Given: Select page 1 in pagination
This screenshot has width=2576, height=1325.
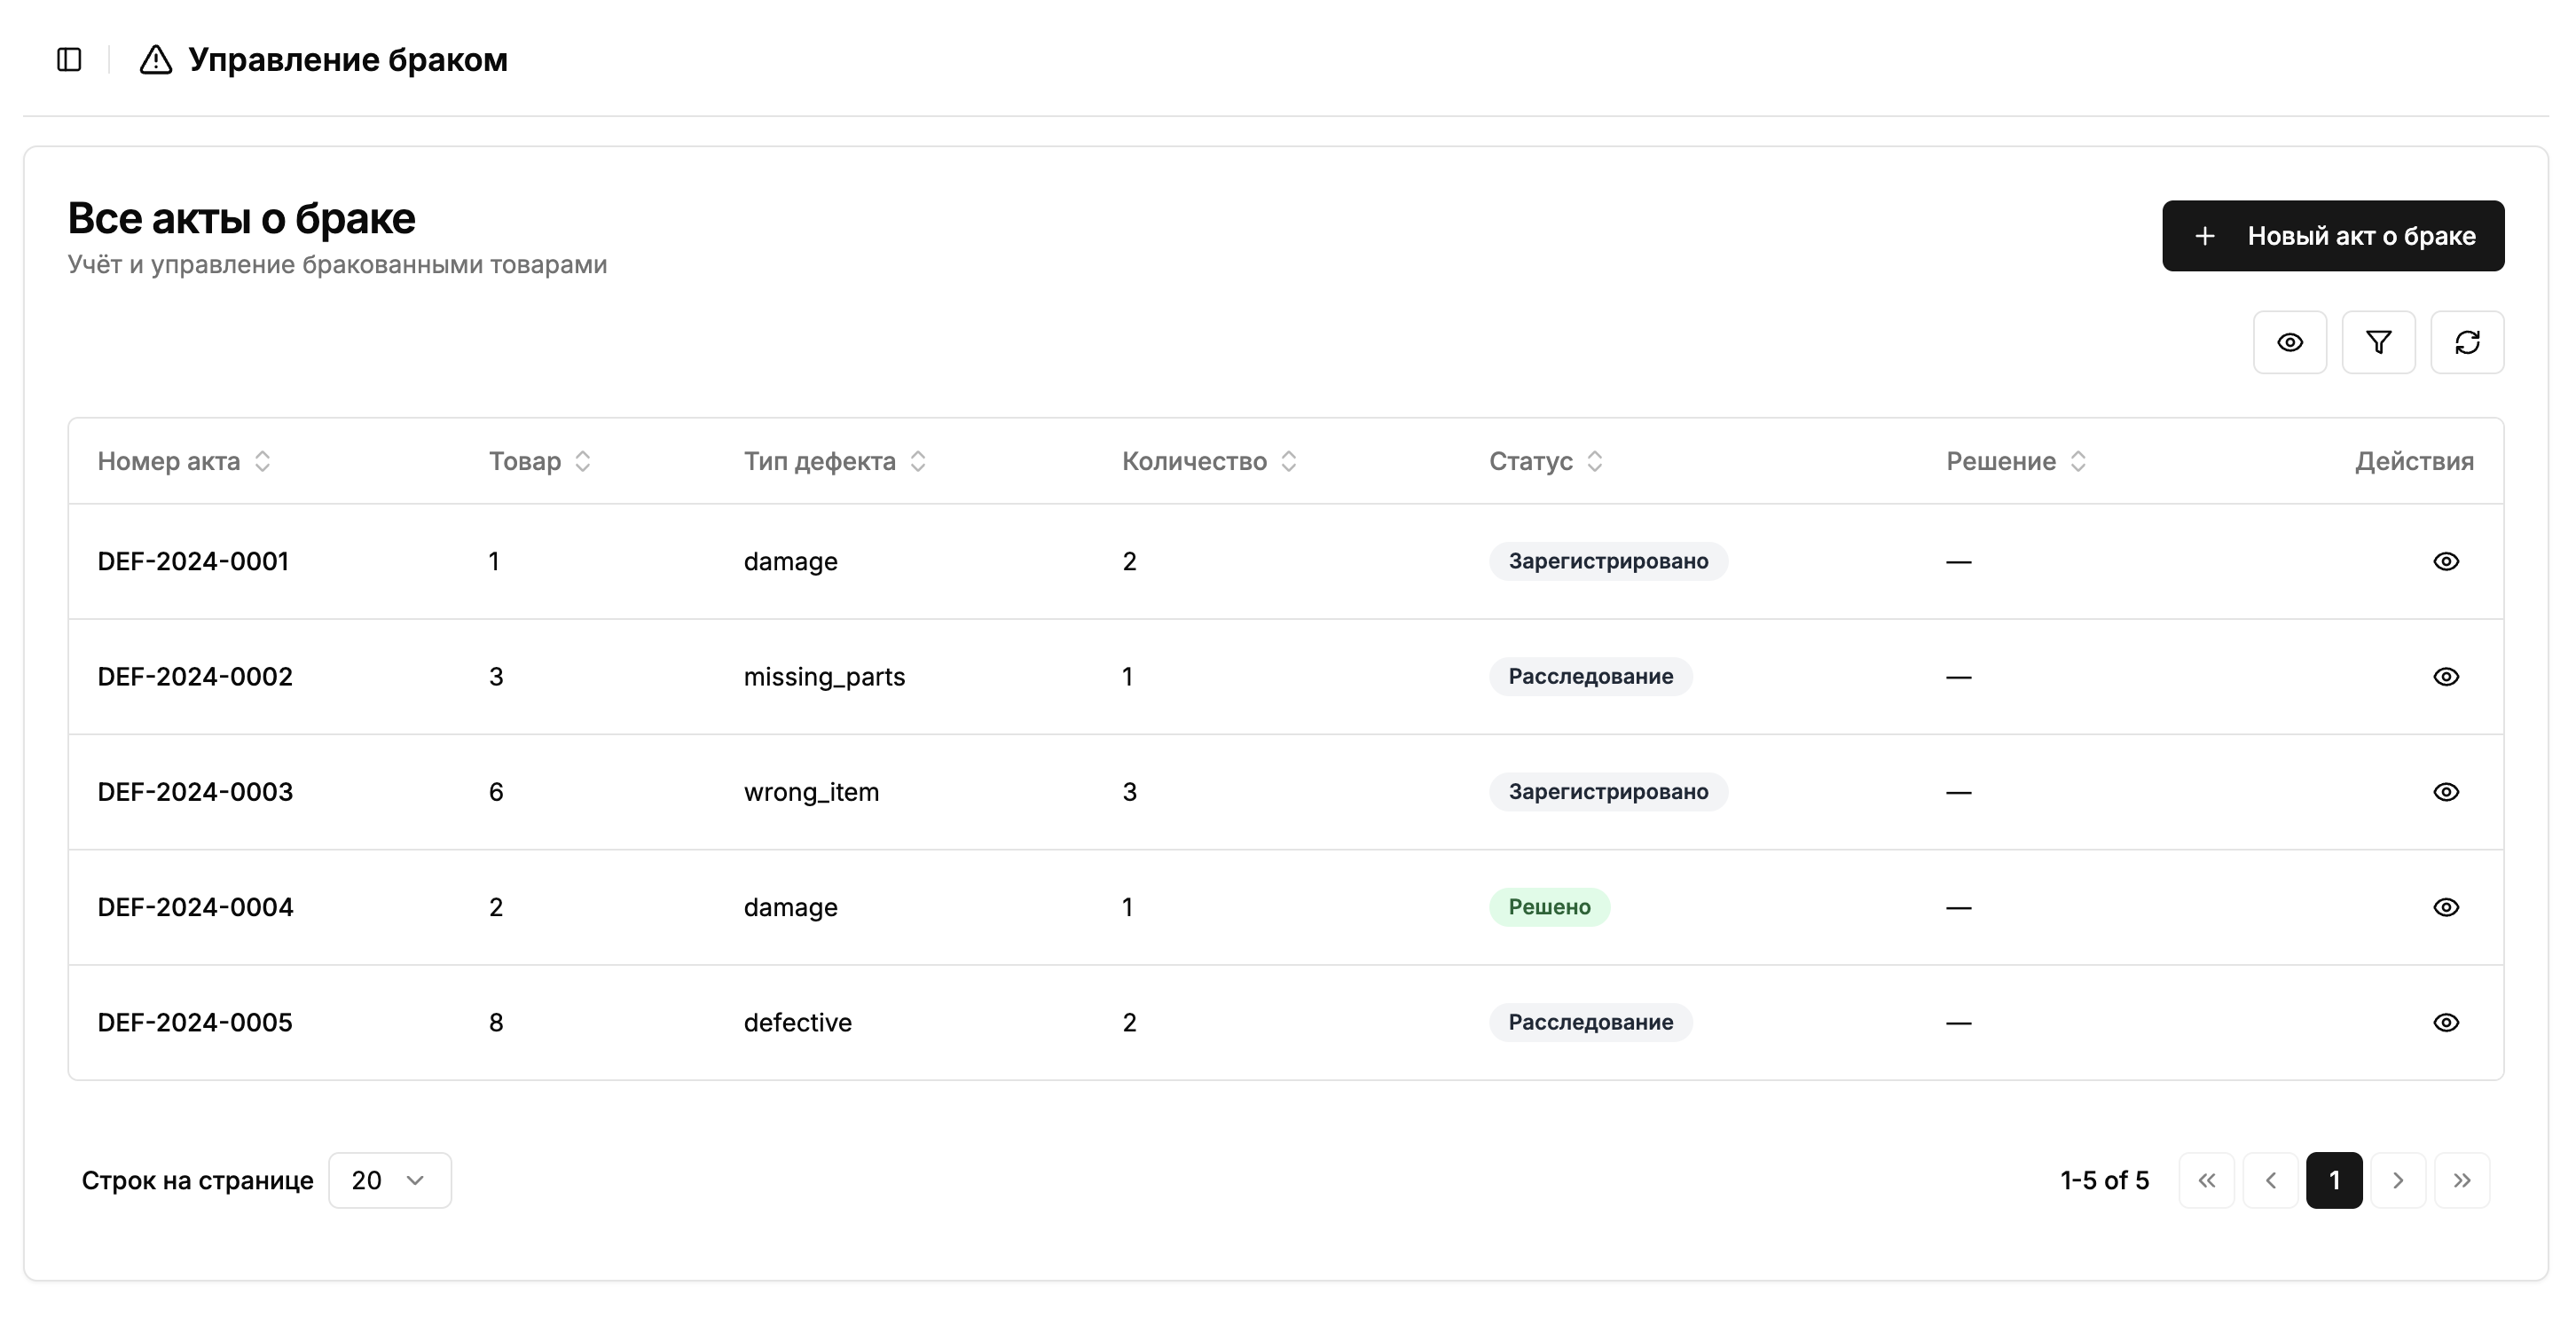Looking at the screenshot, I should pyautogui.click(x=2333, y=1180).
